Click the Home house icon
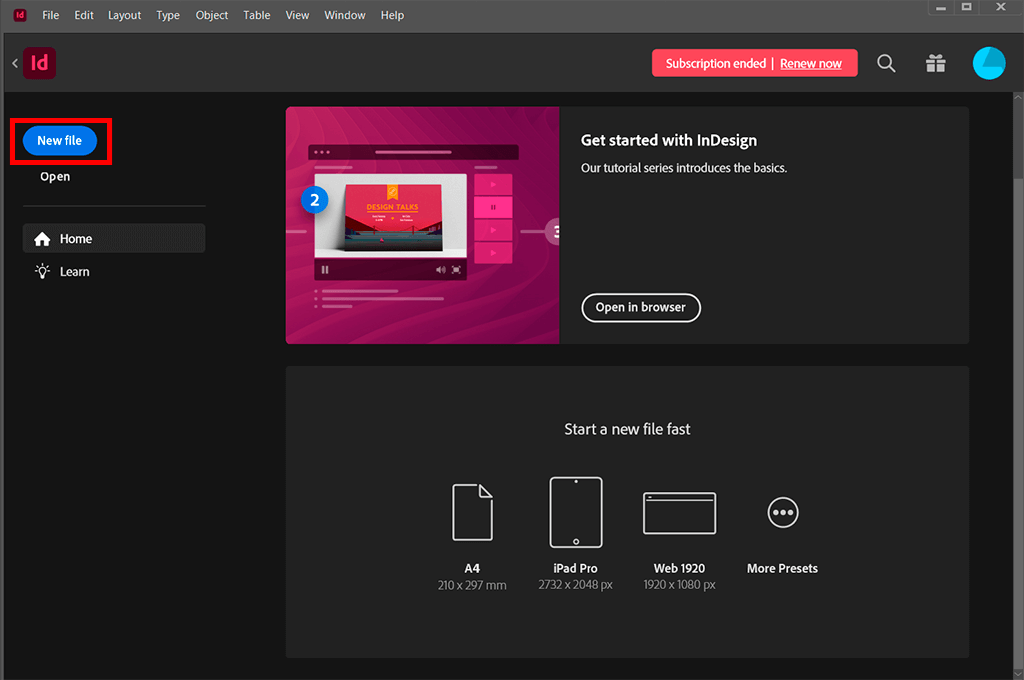The image size is (1024, 680). click(42, 239)
